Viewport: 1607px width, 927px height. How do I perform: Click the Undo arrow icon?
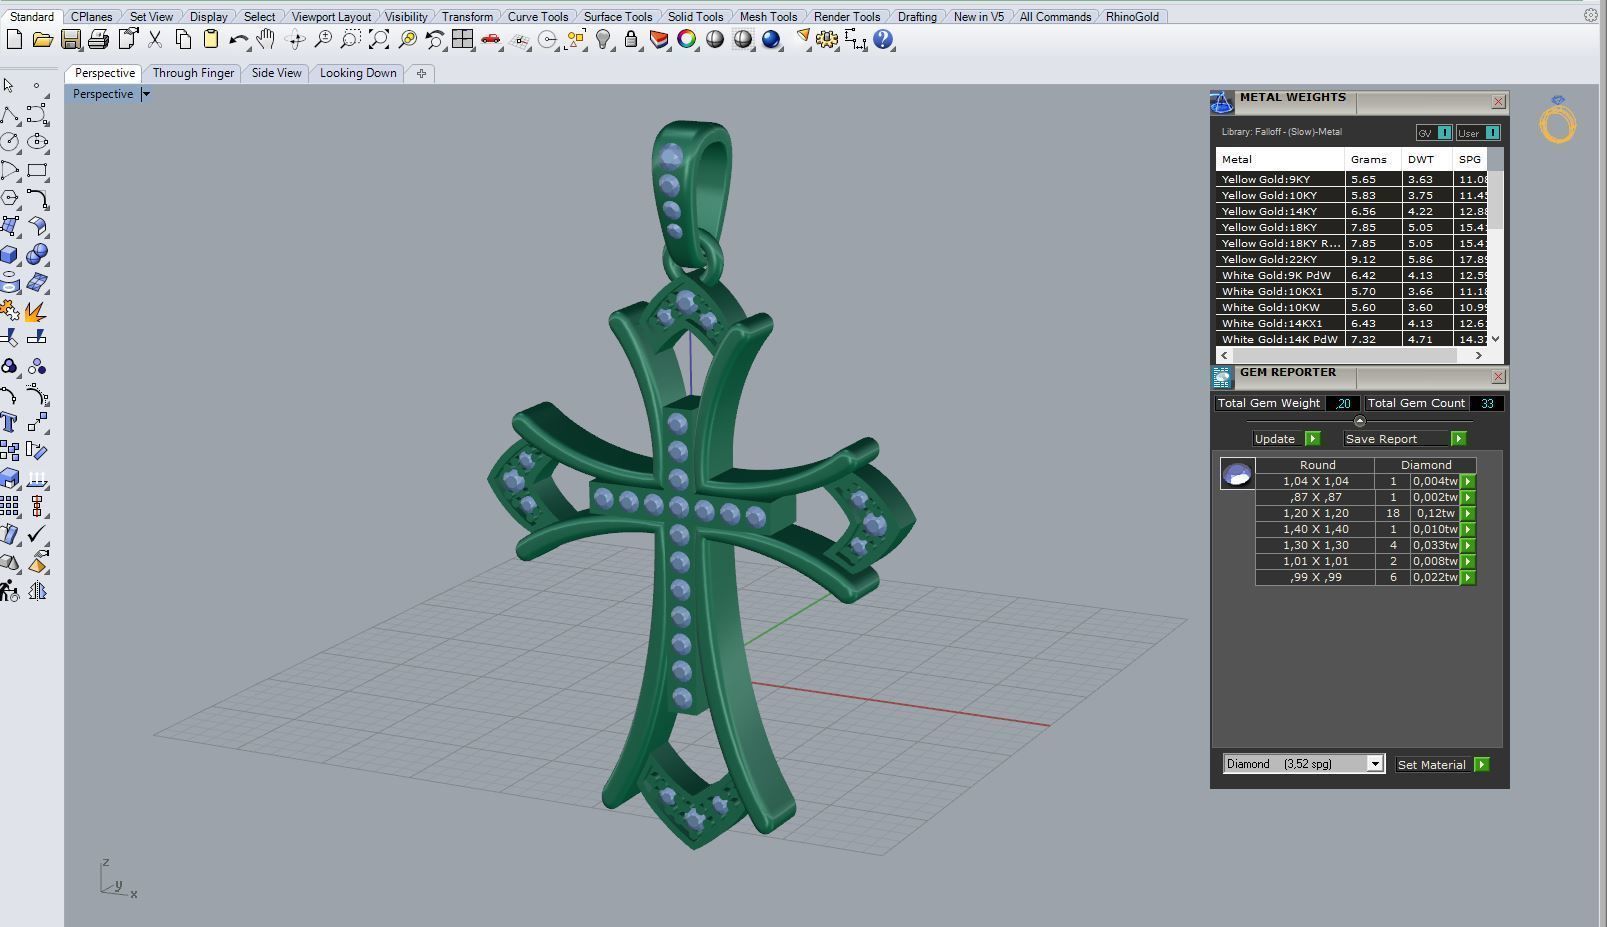point(238,40)
